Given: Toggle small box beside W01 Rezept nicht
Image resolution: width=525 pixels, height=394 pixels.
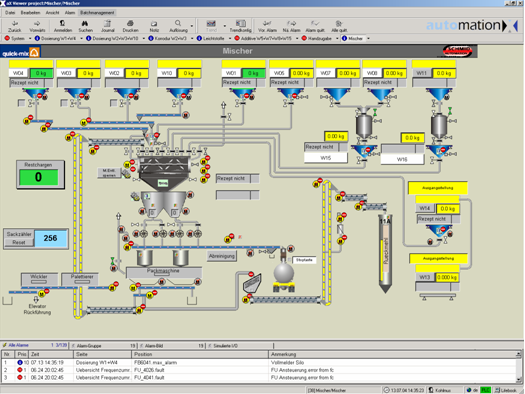Looking at the screenshot, I should pyautogui.click(x=261, y=82).
